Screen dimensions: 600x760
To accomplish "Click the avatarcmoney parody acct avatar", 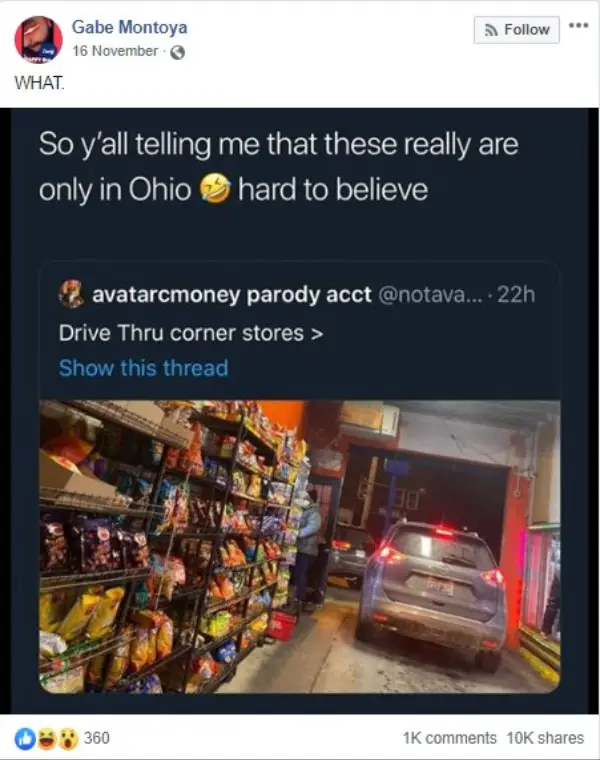I will pyautogui.click(x=71, y=295).
